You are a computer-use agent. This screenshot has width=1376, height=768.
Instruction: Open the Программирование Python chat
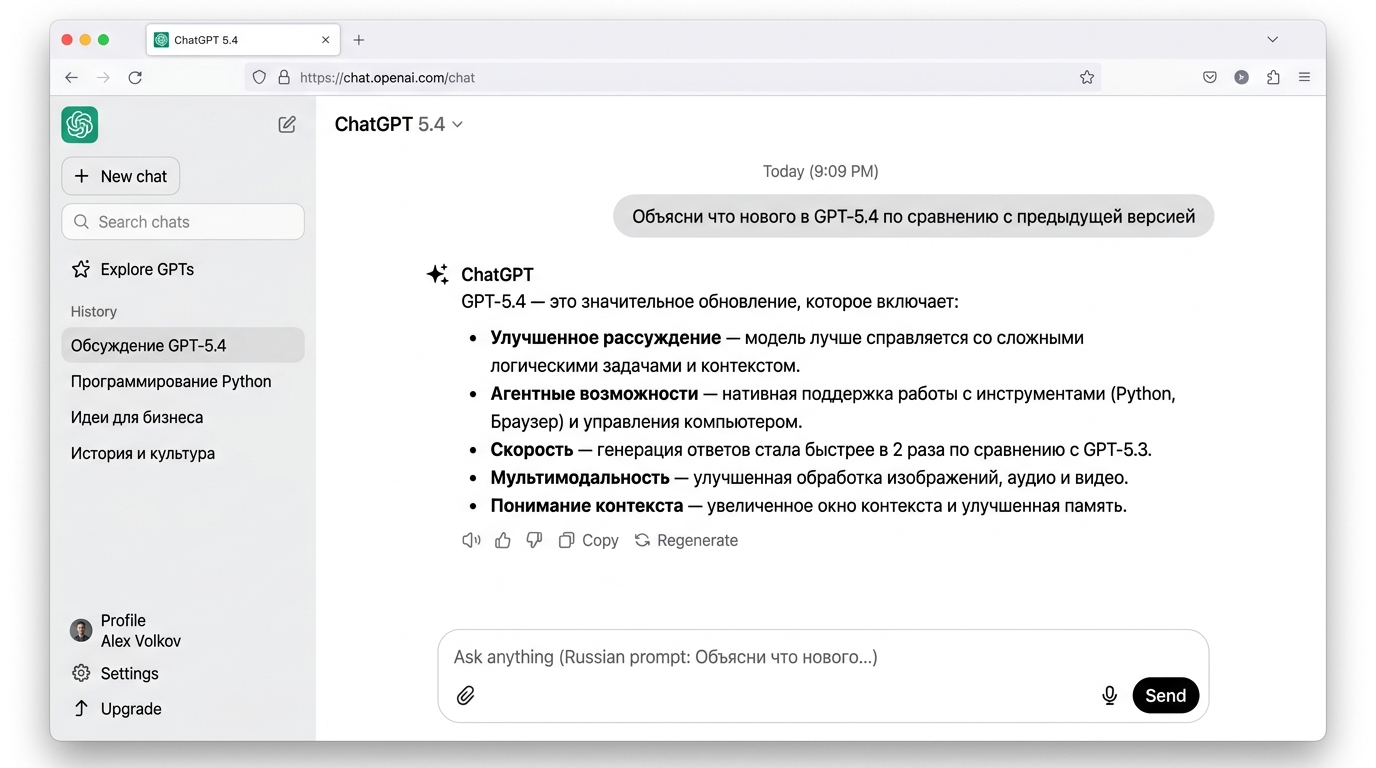pos(171,381)
